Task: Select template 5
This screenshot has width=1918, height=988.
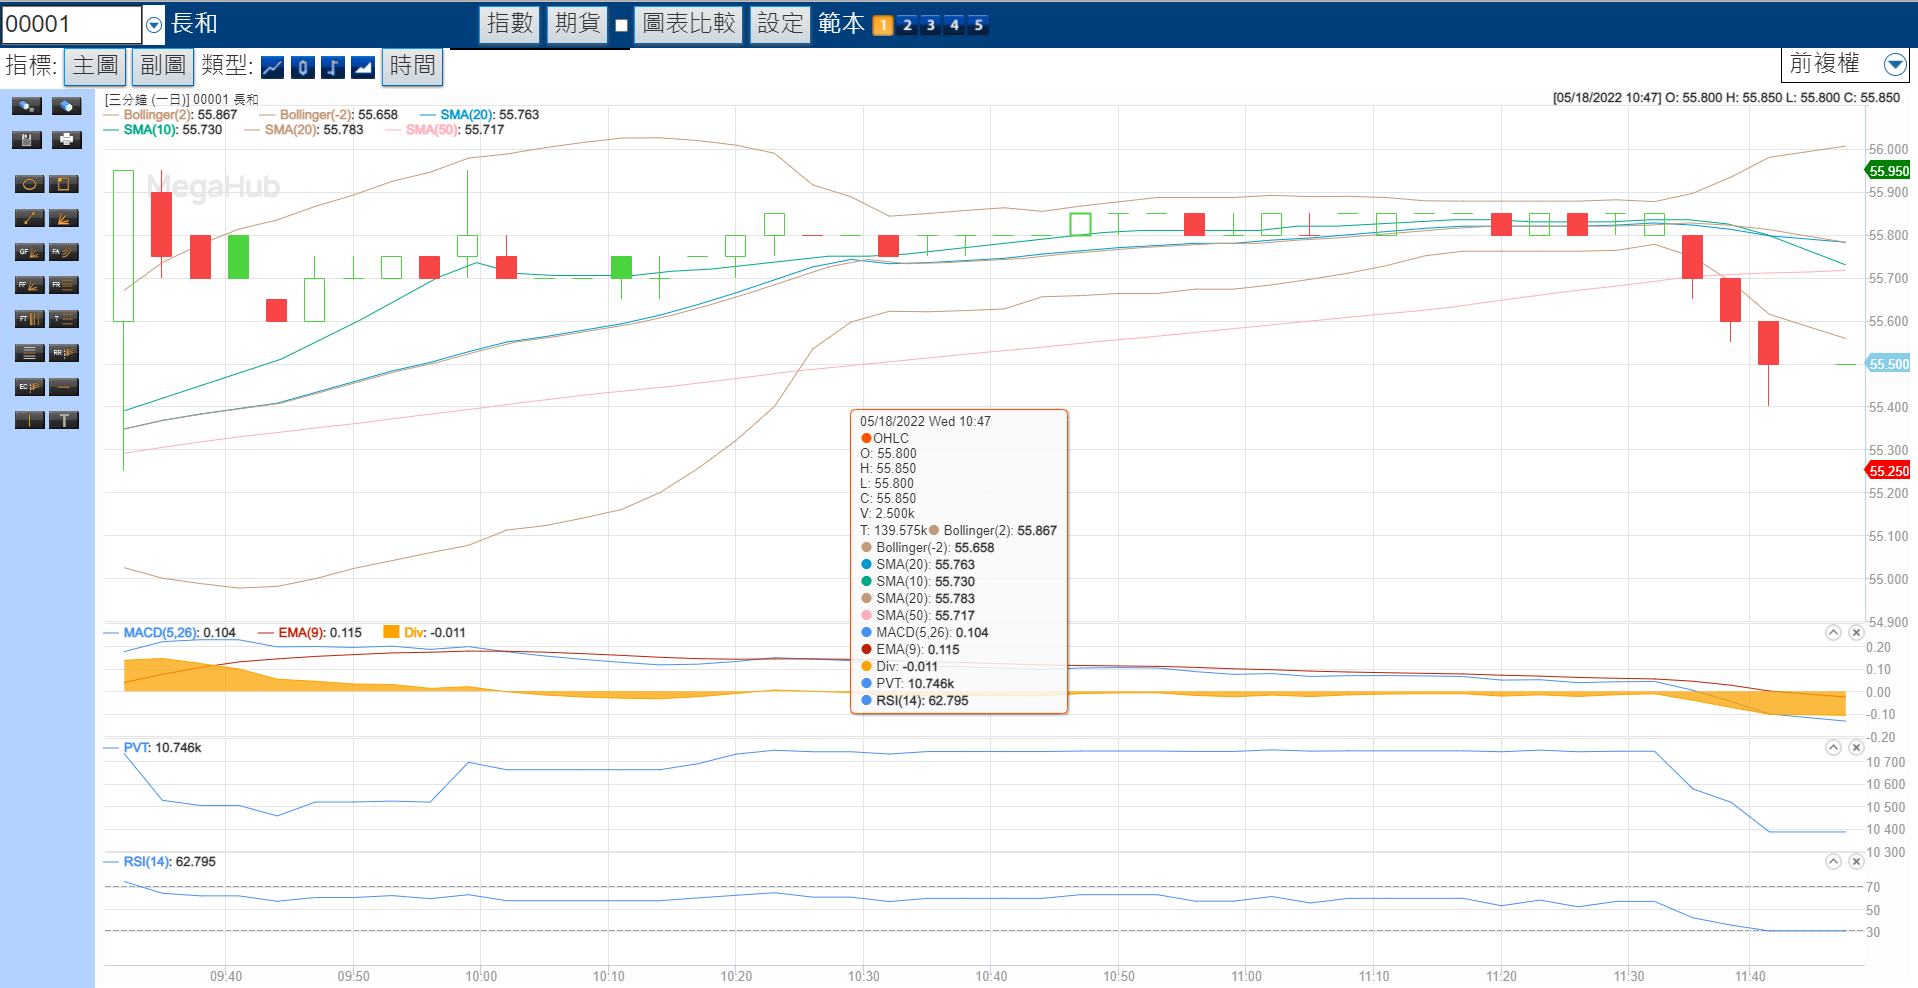Action: click(x=979, y=25)
